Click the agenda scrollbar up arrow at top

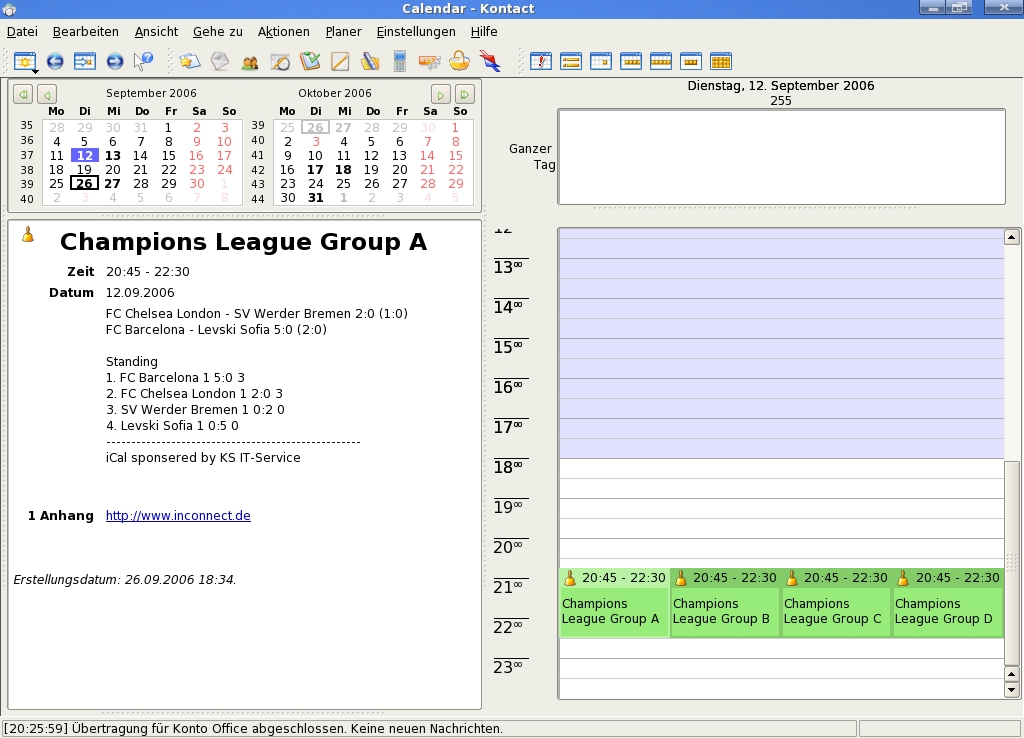point(1012,237)
